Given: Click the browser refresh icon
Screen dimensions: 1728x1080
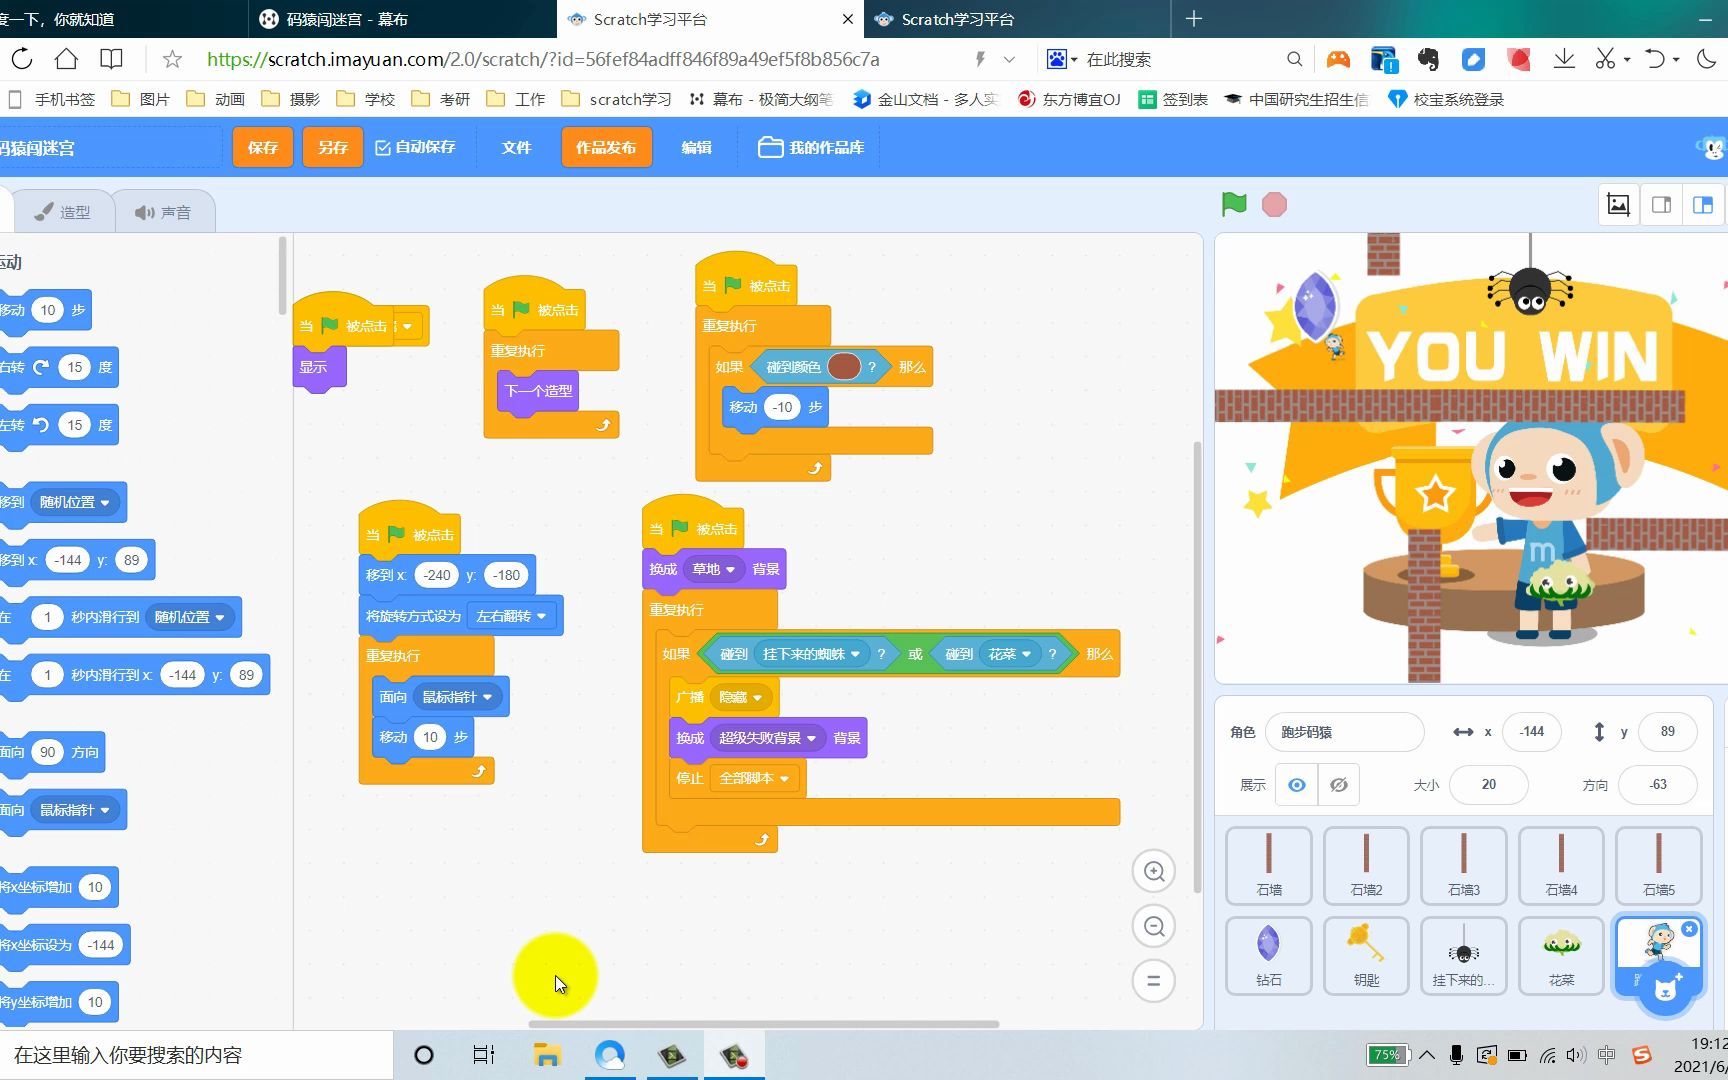Looking at the screenshot, I should click(22, 59).
